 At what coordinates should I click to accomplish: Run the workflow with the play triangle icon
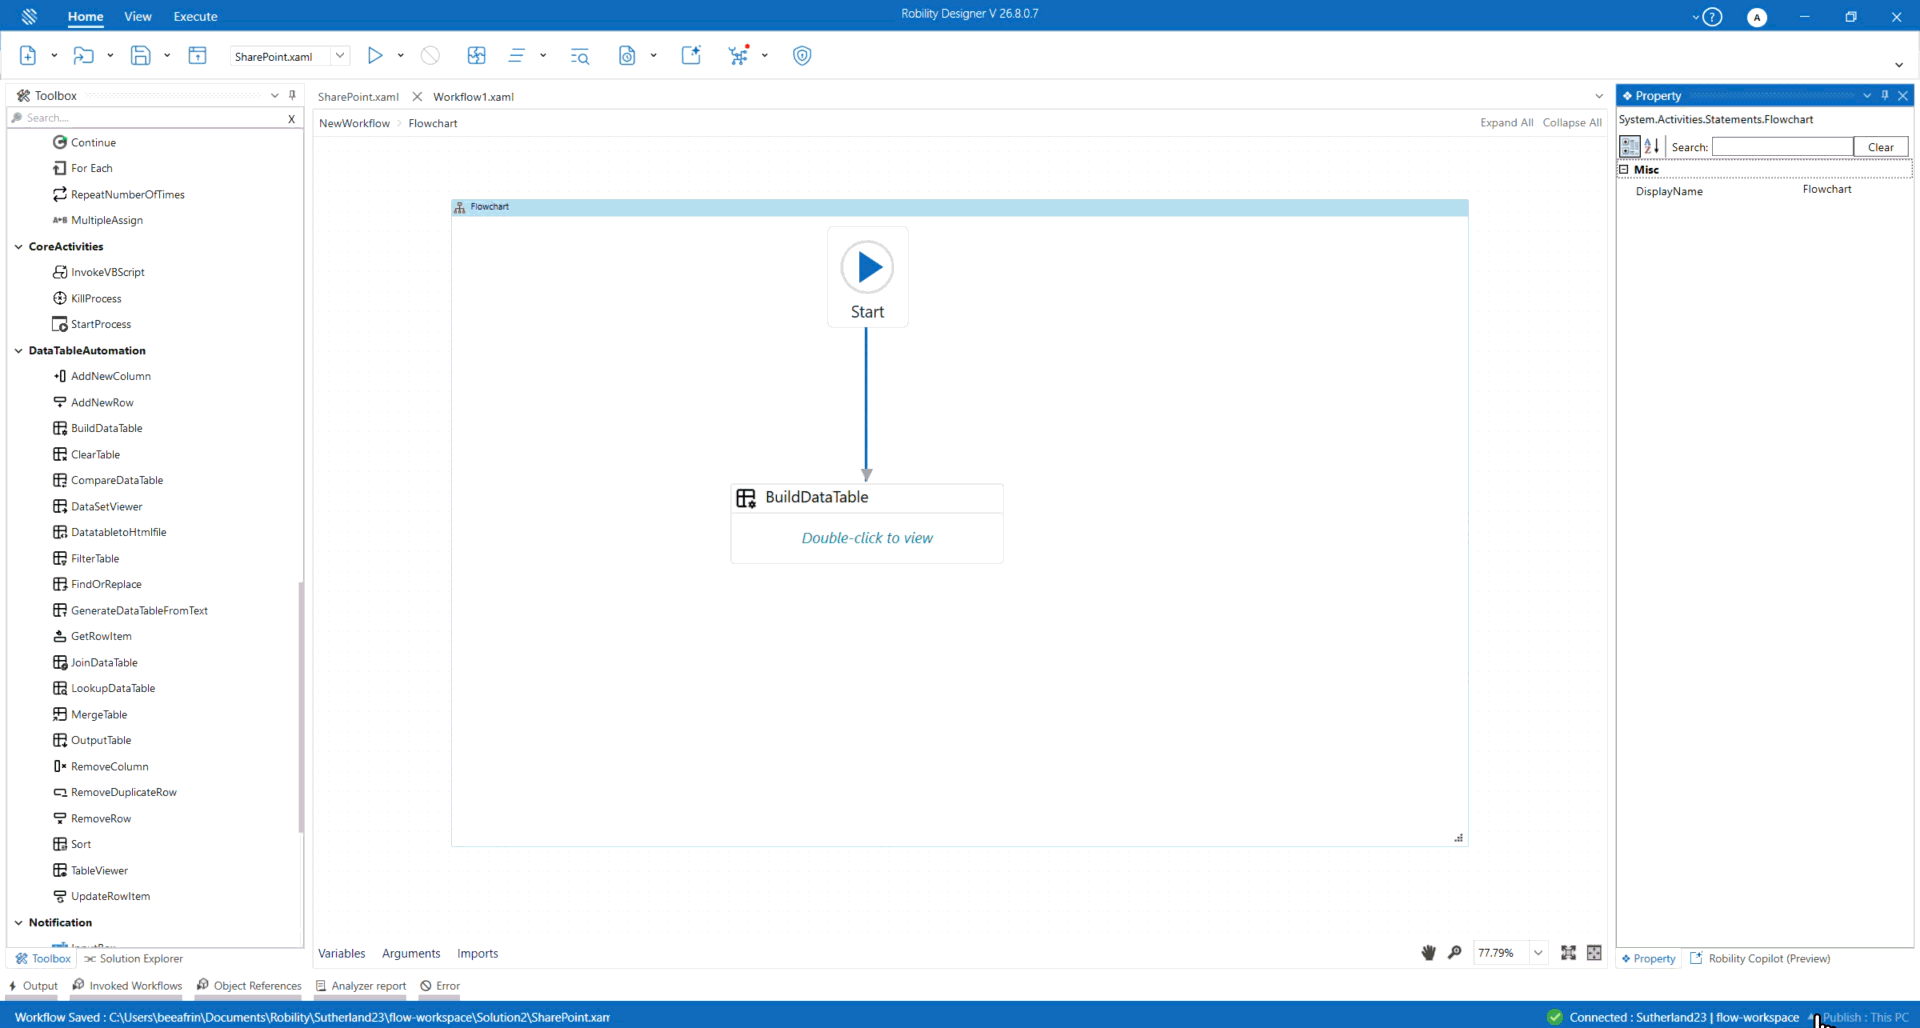tap(375, 56)
